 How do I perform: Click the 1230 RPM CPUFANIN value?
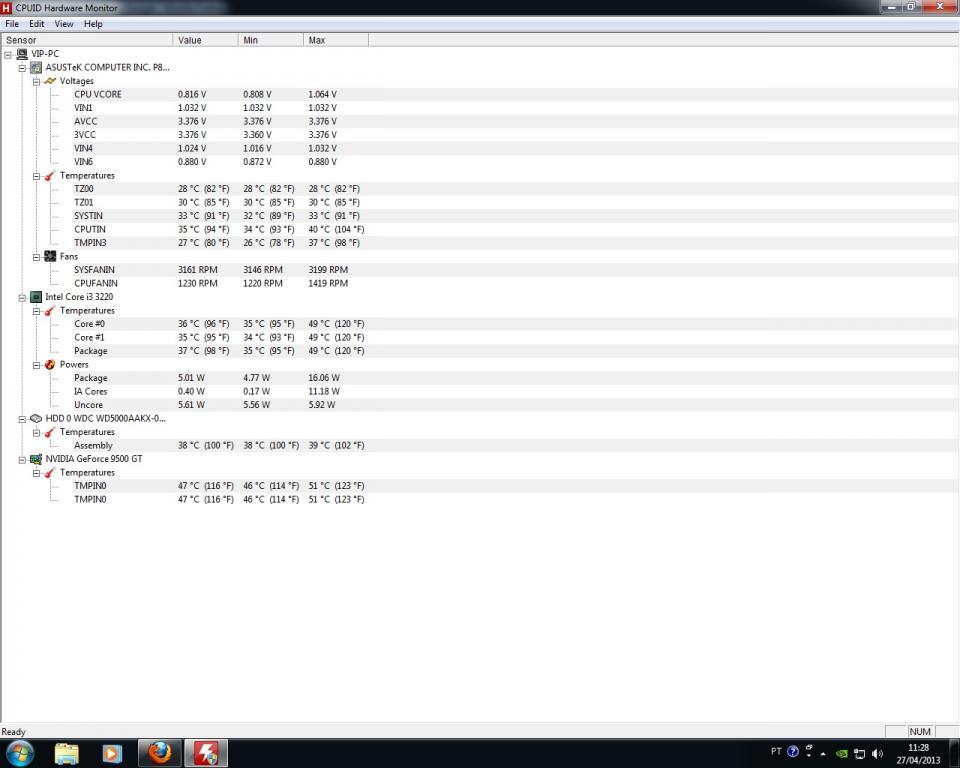(198, 284)
